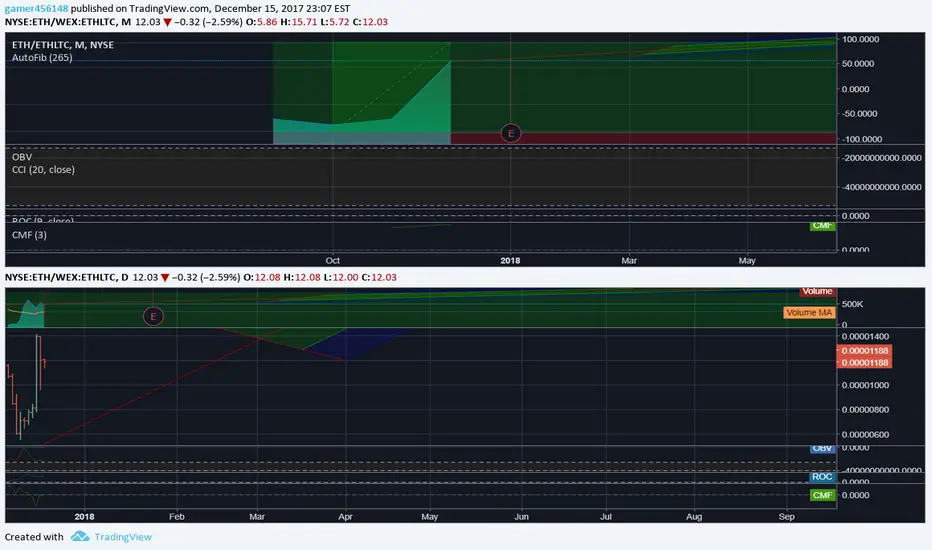Click the upper red 0.00001188 price label
The image size is (932, 550).
point(864,351)
